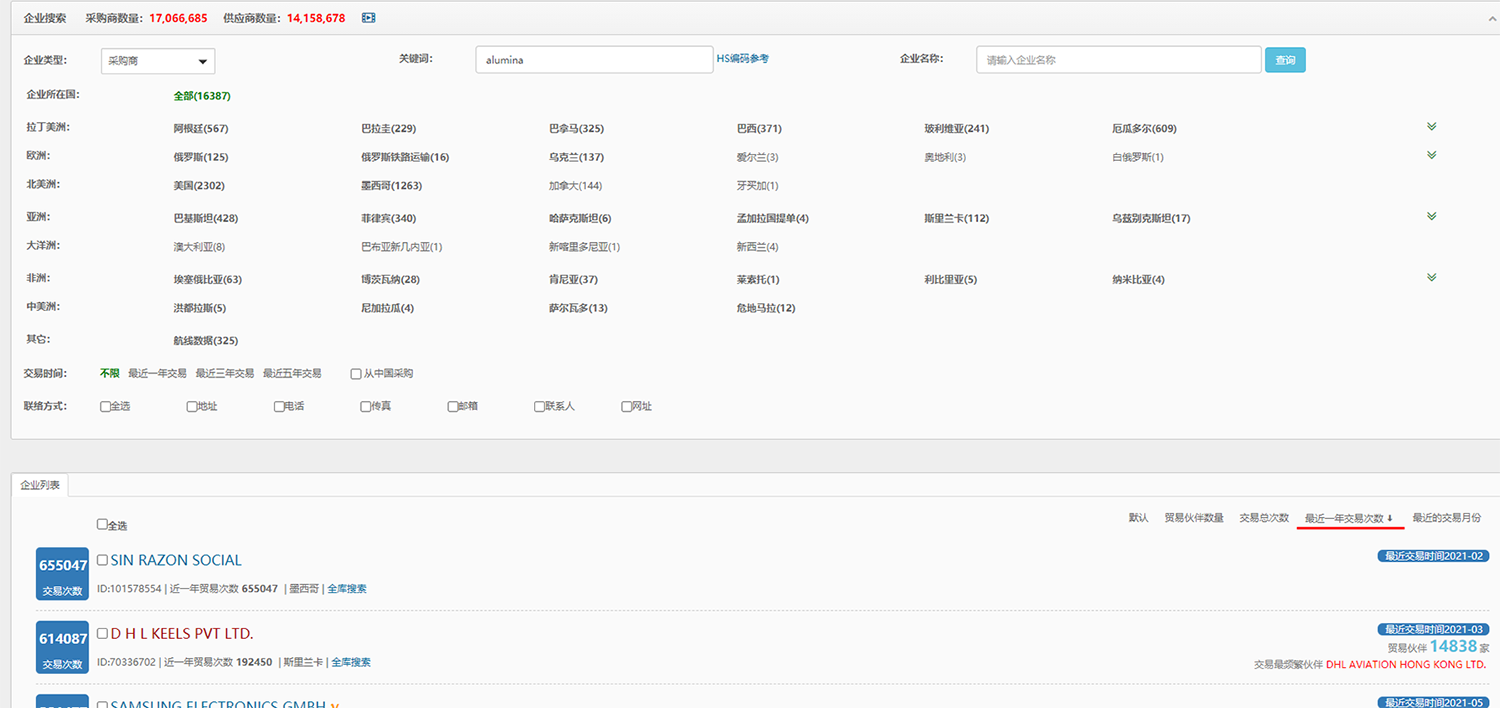
Task: Expand more 拉丁美洲 countries with the double-chevron
Action: (1431, 127)
